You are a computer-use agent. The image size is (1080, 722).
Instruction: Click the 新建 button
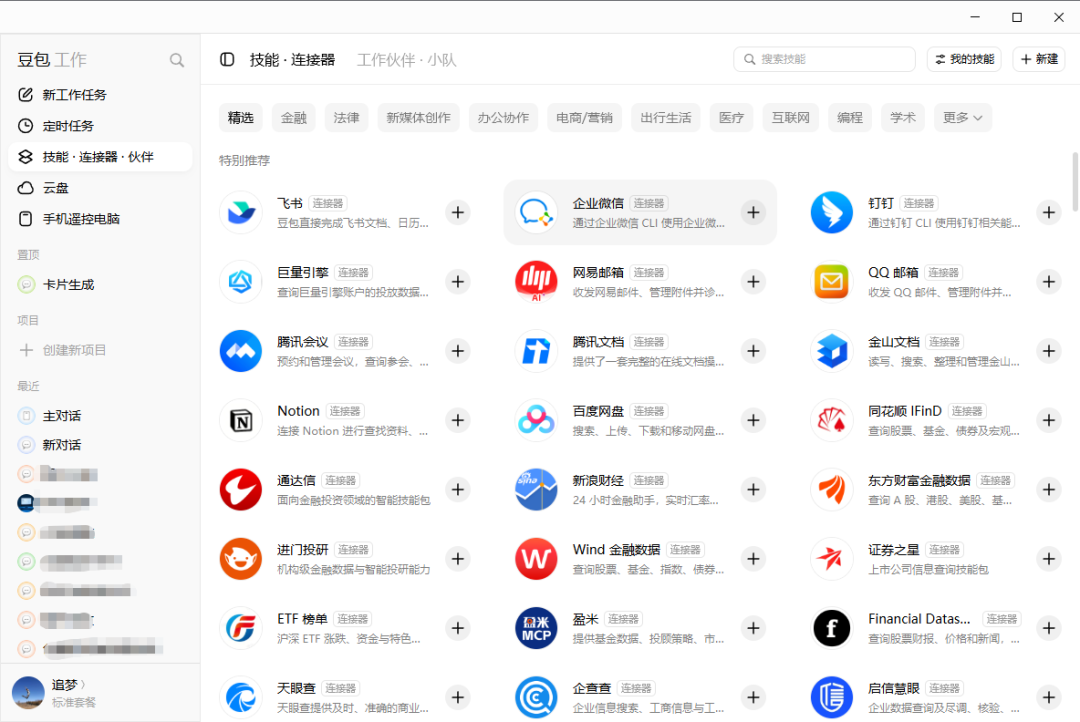pyautogui.click(x=1039, y=59)
